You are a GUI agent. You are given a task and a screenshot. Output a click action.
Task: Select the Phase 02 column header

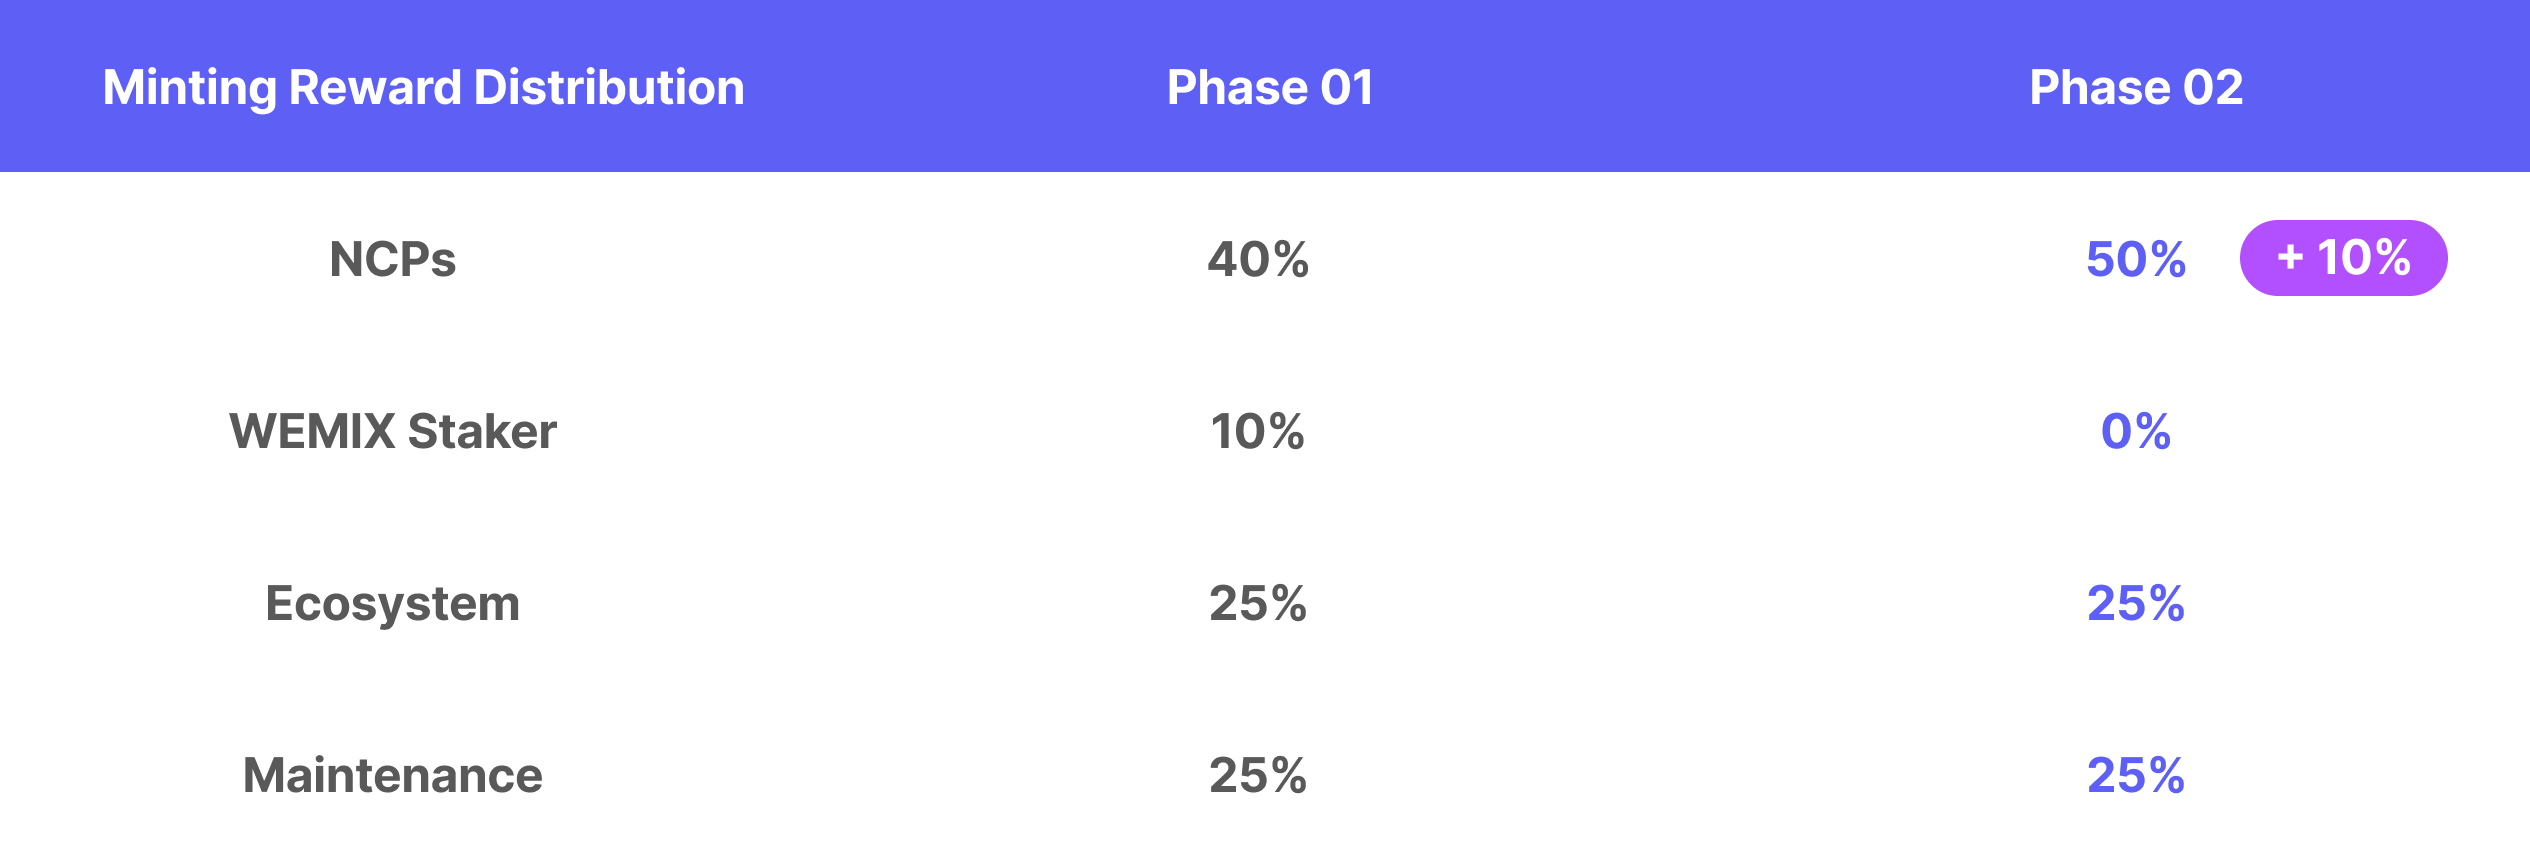(x=2136, y=88)
